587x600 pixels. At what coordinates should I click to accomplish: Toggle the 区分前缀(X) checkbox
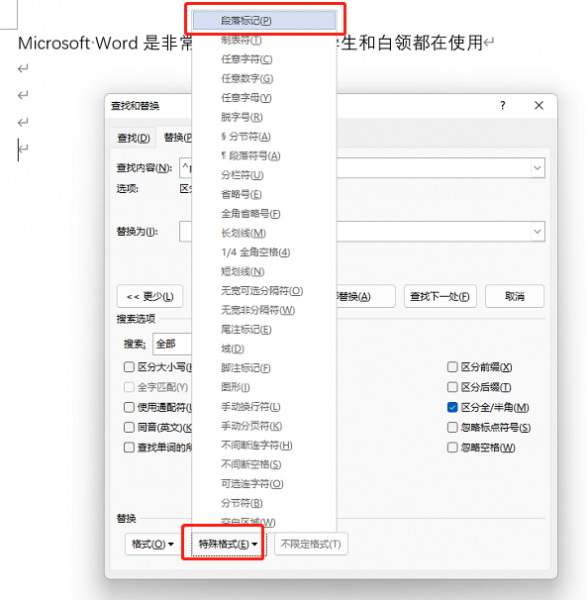[x=452, y=367]
